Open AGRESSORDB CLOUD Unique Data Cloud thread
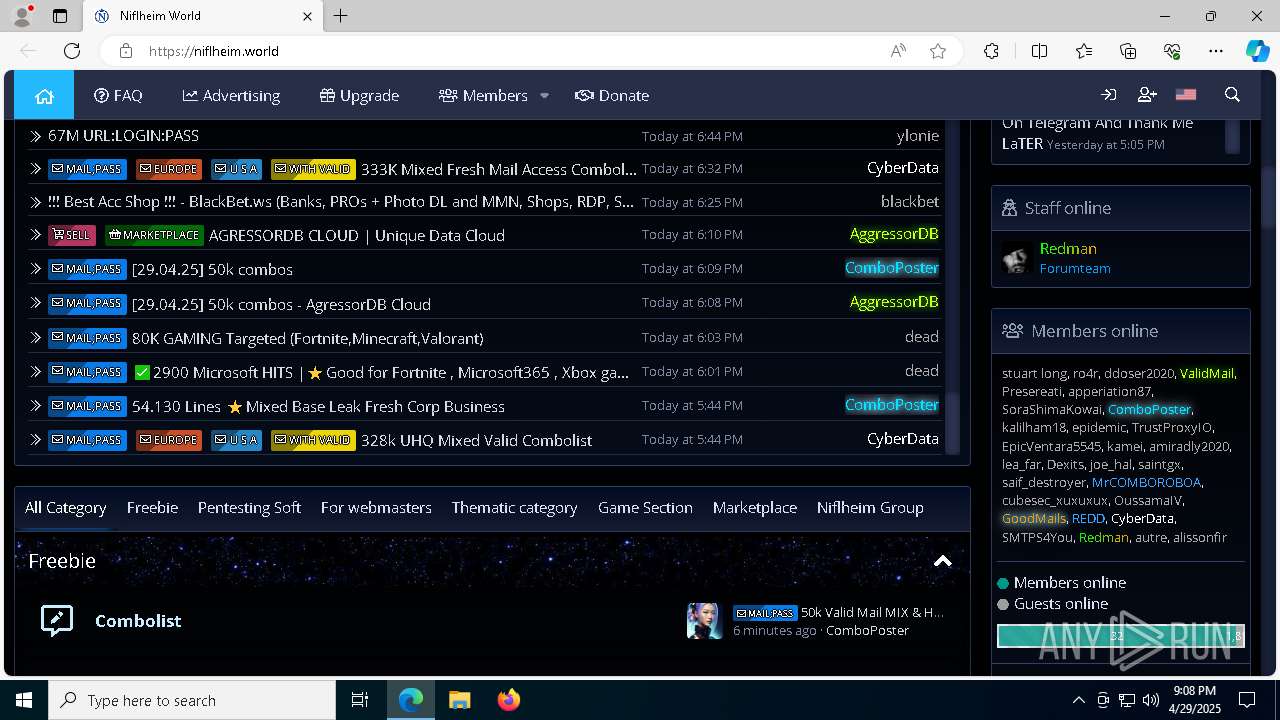Image resolution: width=1280 pixels, height=720 pixels. [357, 236]
